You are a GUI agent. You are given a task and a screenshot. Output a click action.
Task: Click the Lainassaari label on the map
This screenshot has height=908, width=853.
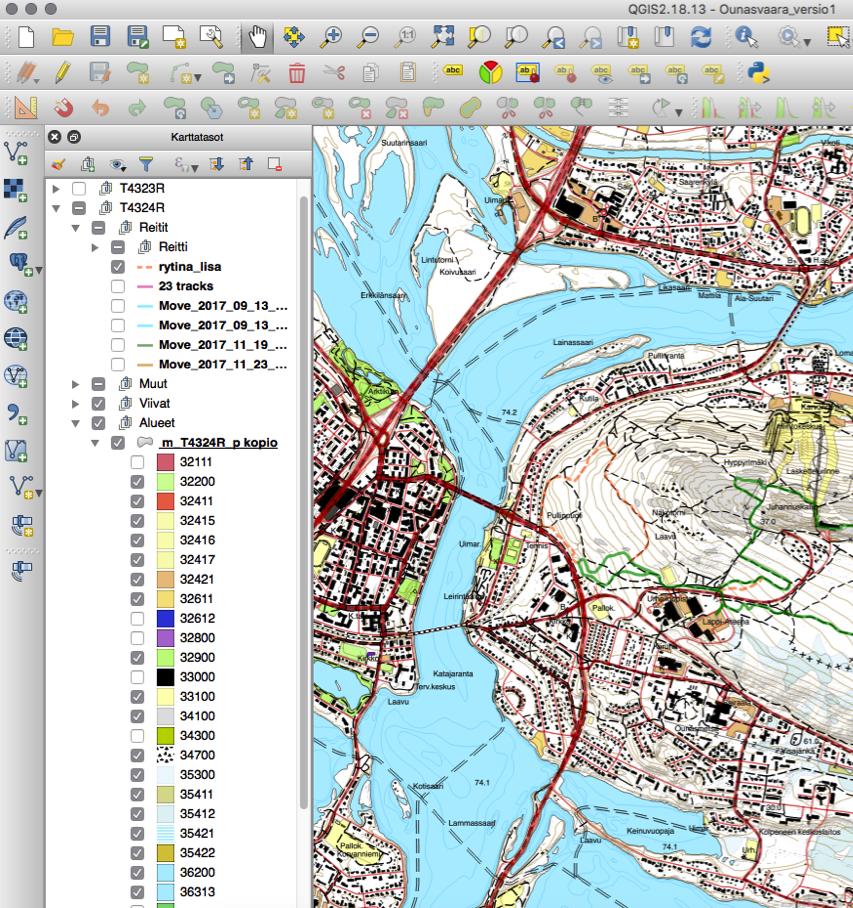click(x=573, y=342)
